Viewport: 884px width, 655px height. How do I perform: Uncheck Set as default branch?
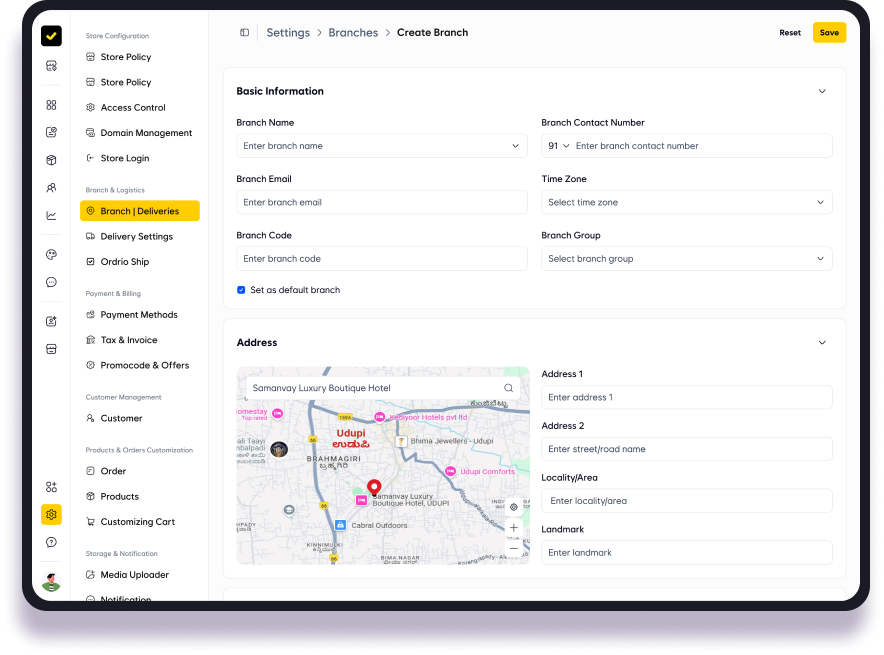(241, 290)
